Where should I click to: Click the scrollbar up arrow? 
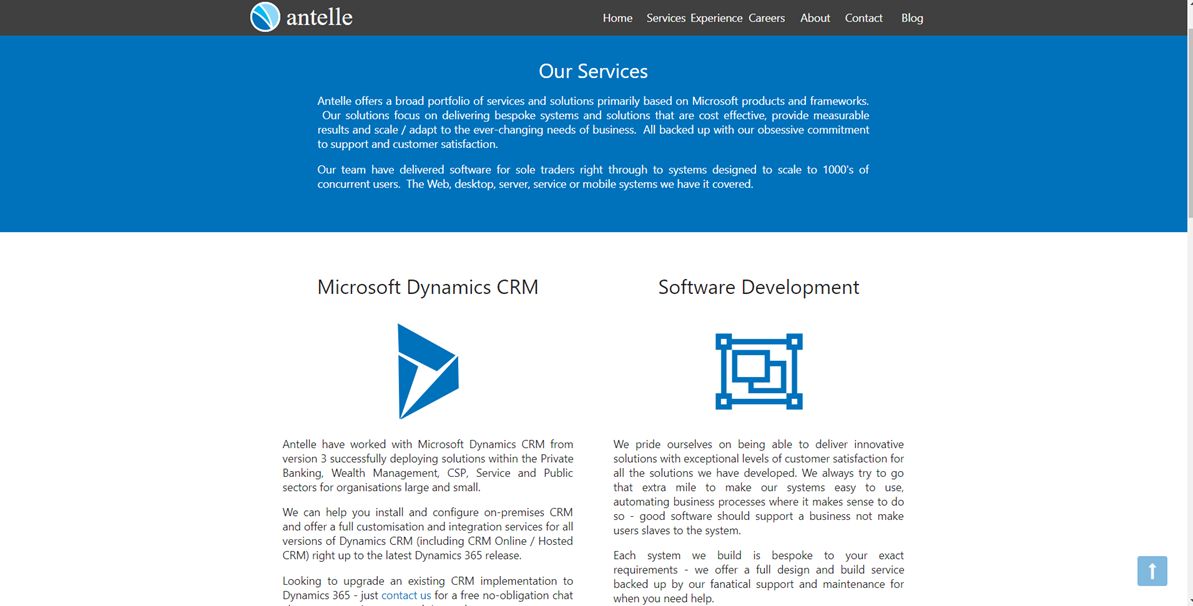pos(1188,5)
